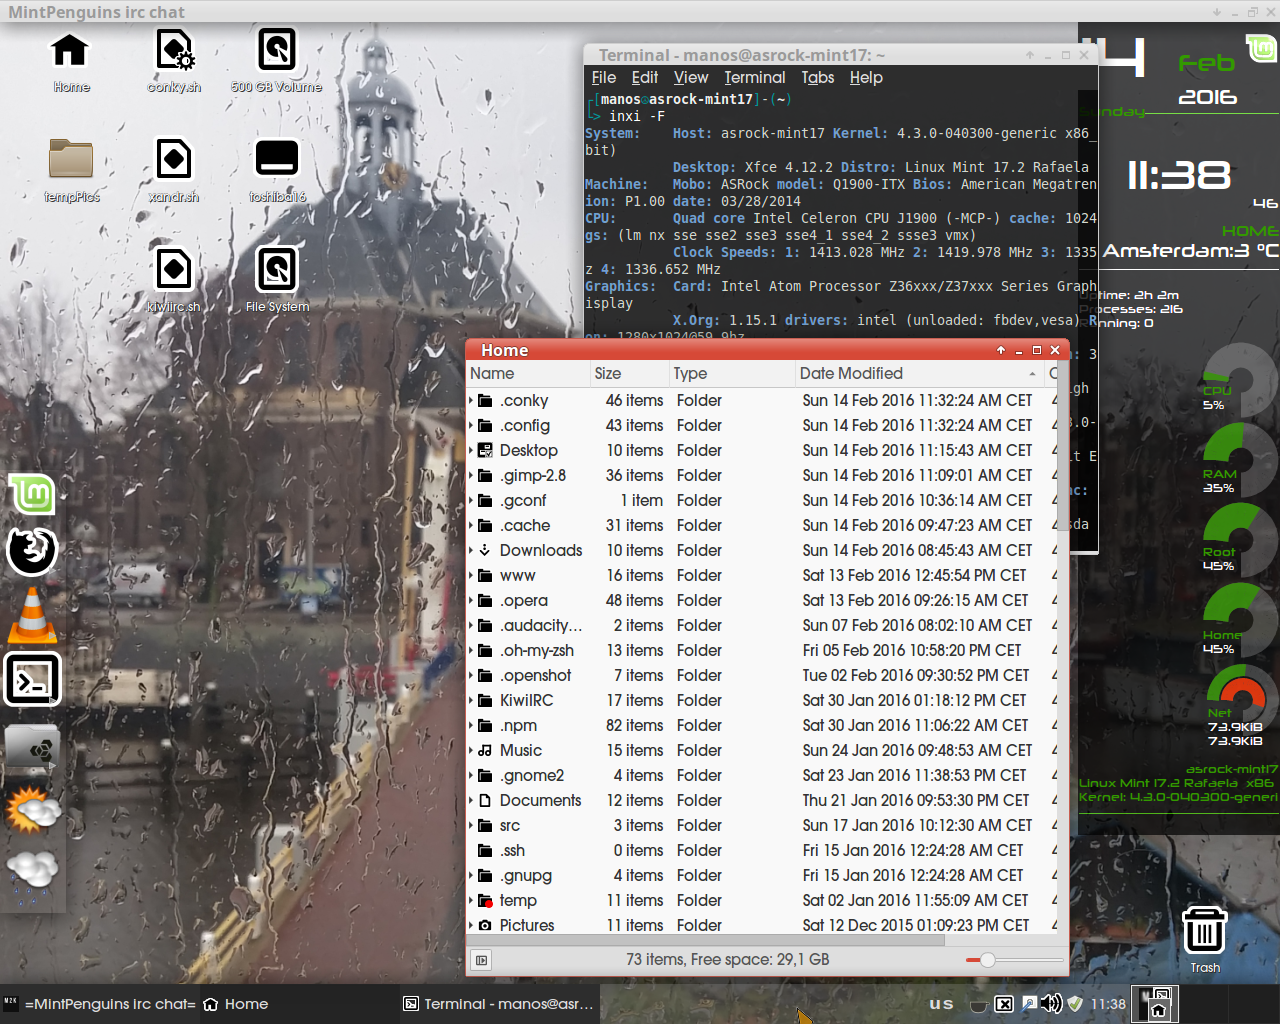Expand the .config folder tree row
The width and height of the screenshot is (1280, 1024).
click(471, 425)
